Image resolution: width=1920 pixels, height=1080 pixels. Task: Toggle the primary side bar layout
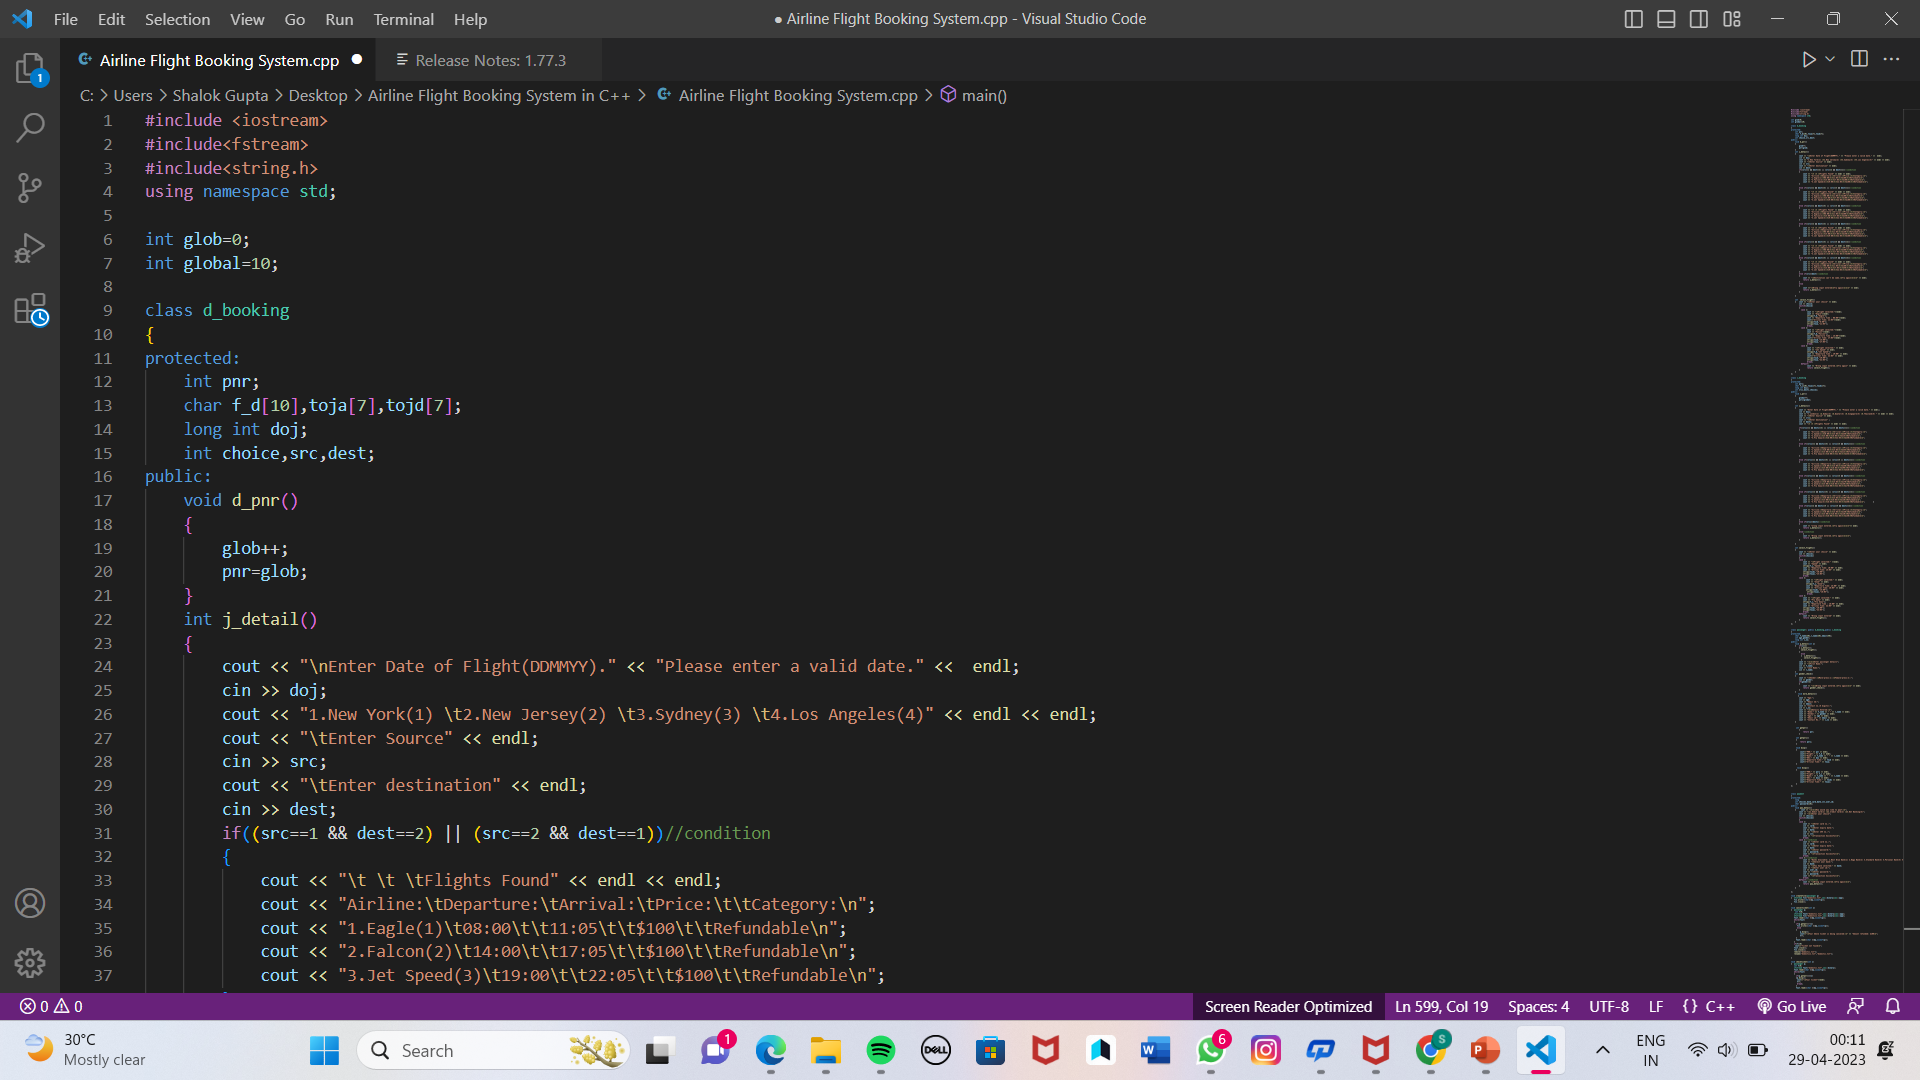(x=1633, y=19)
